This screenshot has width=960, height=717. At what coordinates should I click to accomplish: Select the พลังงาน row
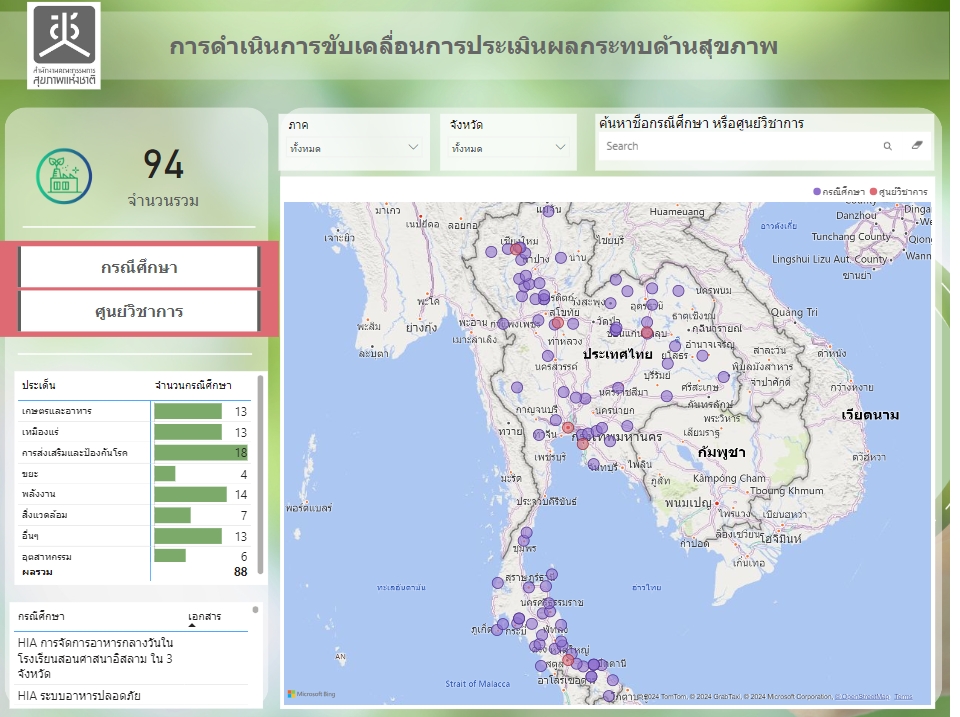click(135, 494)
